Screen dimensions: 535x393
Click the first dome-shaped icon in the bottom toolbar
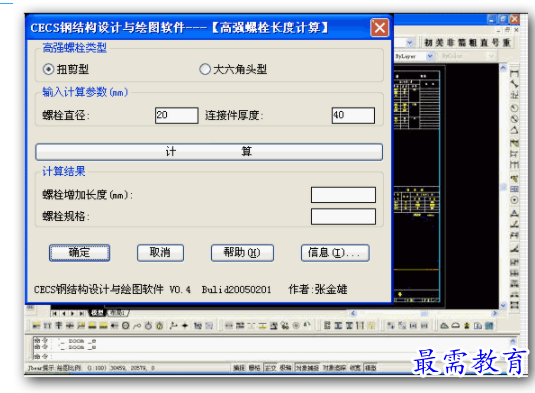pos(444,326)
